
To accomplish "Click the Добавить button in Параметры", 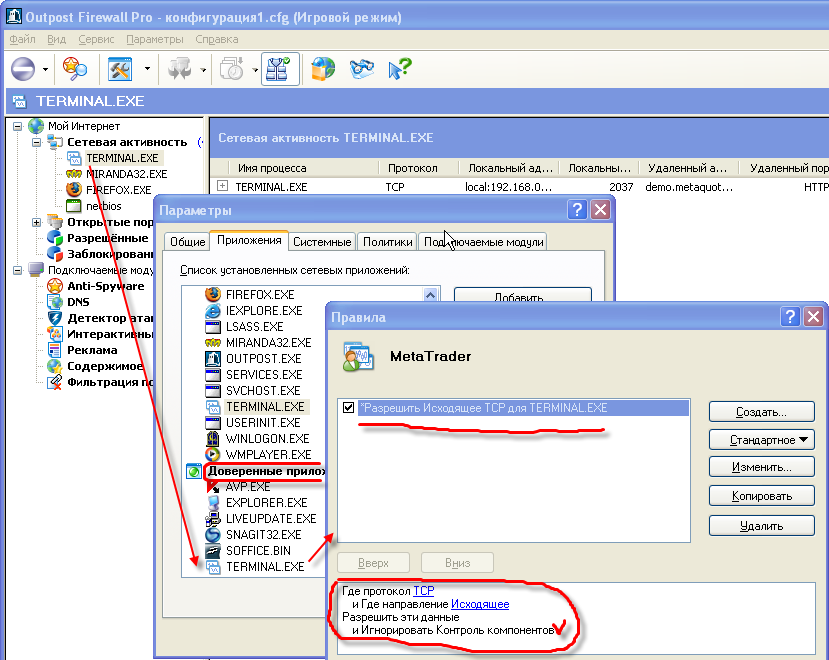I will click(522, 295).
